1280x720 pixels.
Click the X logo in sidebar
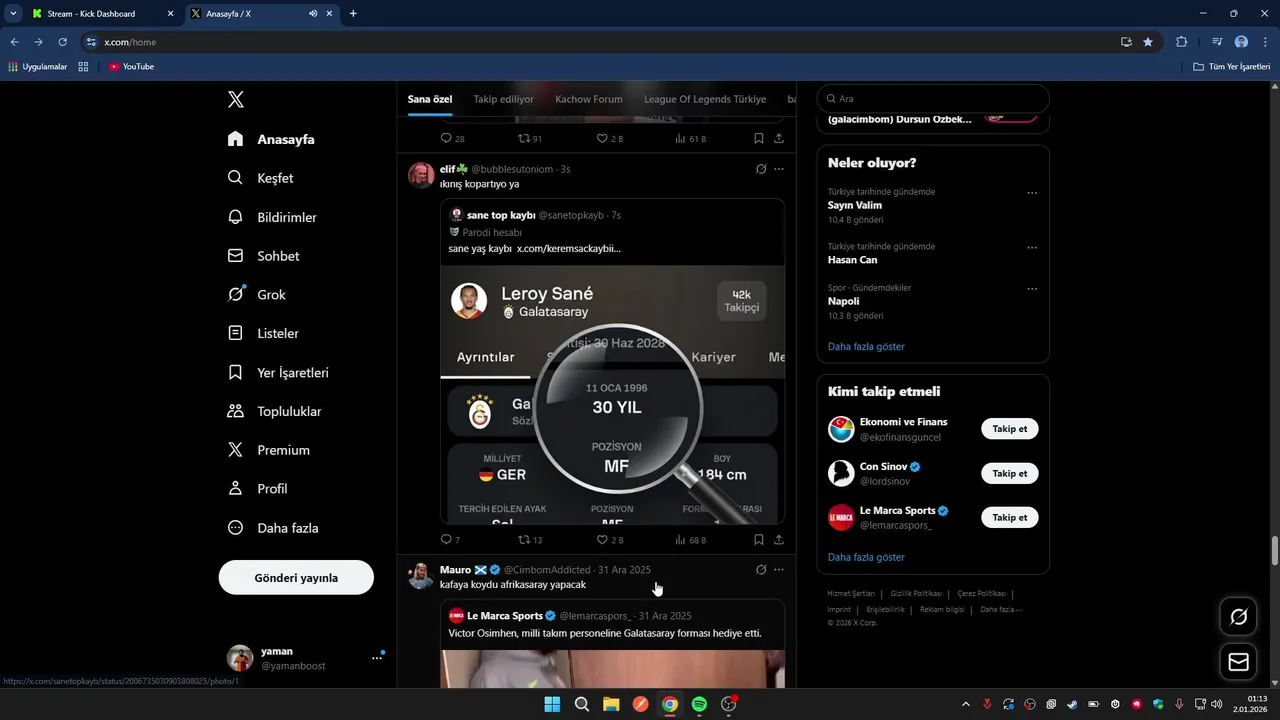[x=236, y=99]
